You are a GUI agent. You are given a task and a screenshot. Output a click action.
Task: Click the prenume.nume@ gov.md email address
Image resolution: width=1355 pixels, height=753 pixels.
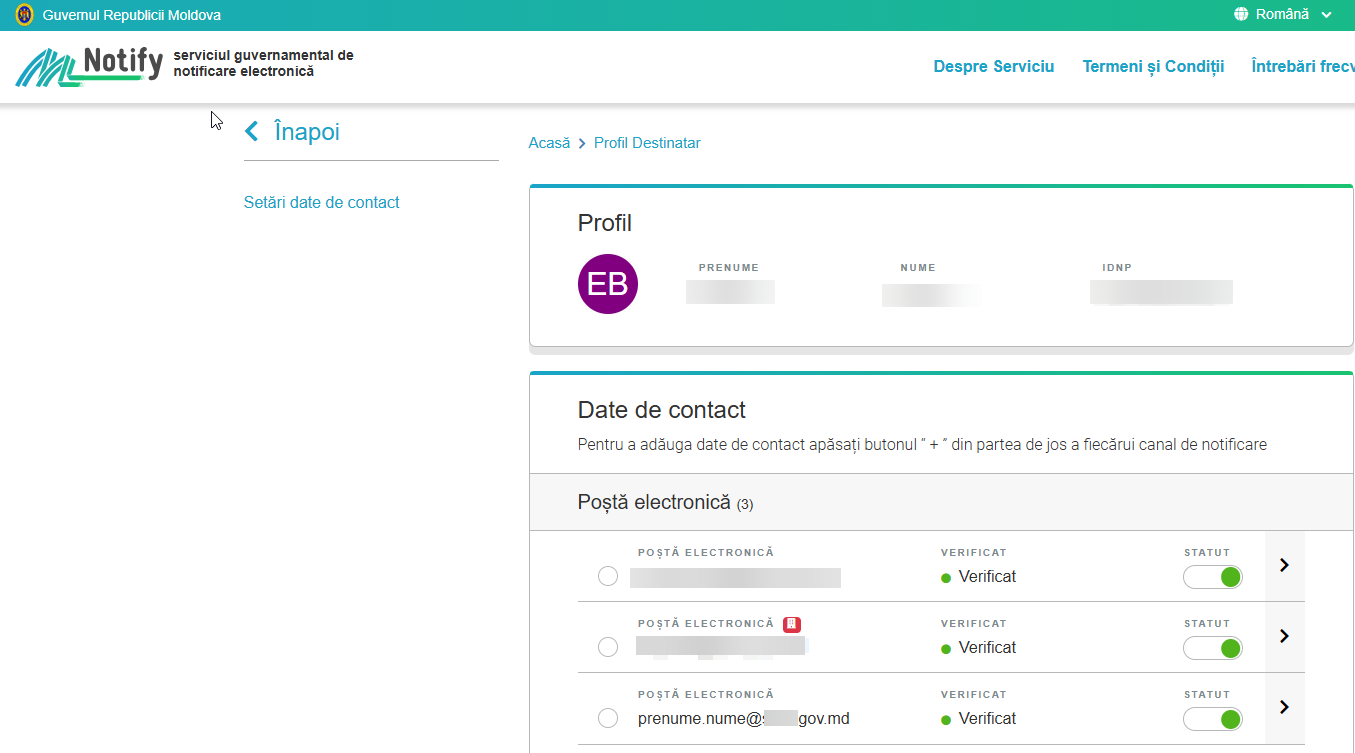pos(743,718)
